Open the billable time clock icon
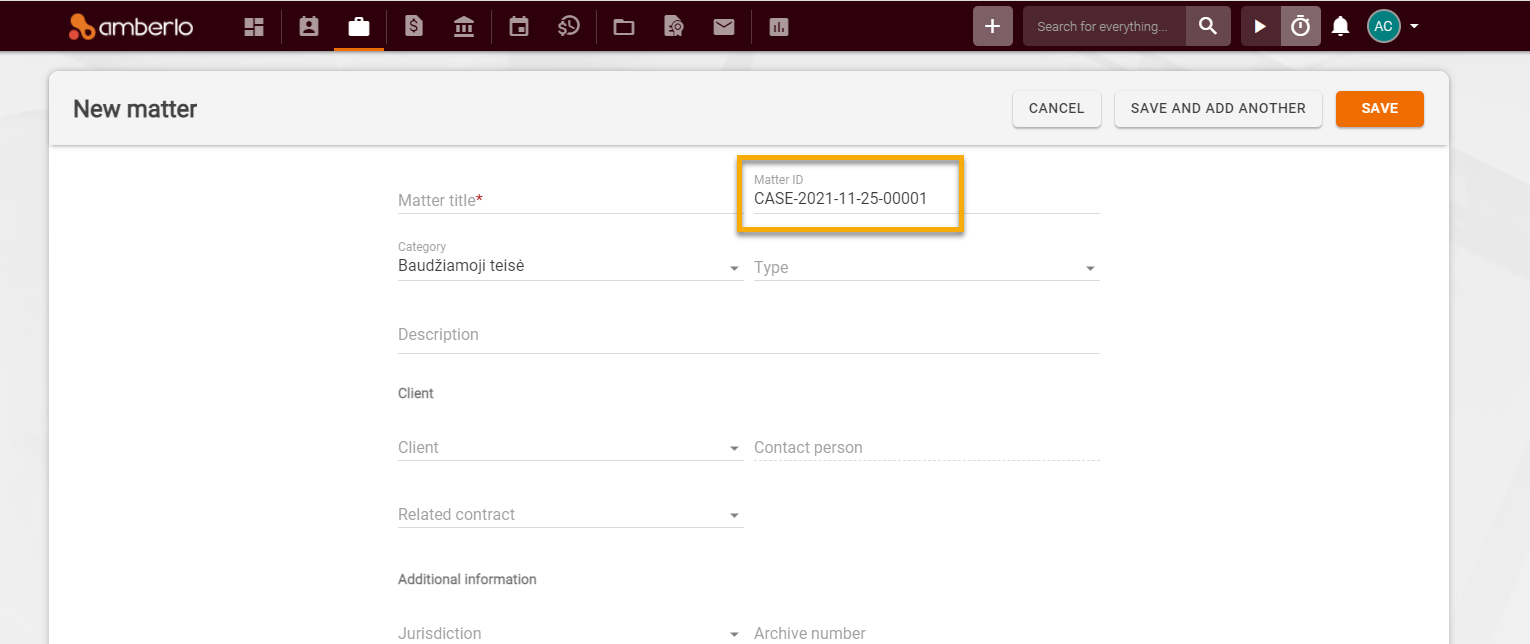This screenshot has width=1530, height=644. coord(568,26)
